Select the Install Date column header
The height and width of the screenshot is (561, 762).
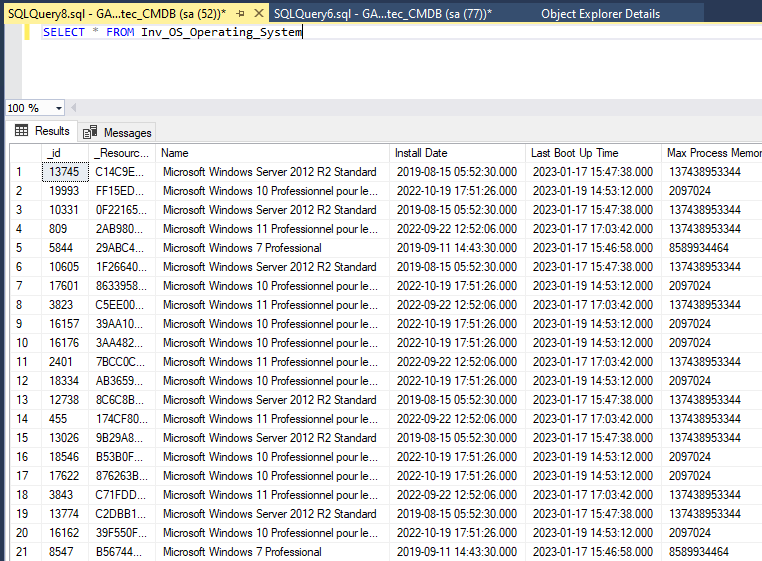coord(457,153)
